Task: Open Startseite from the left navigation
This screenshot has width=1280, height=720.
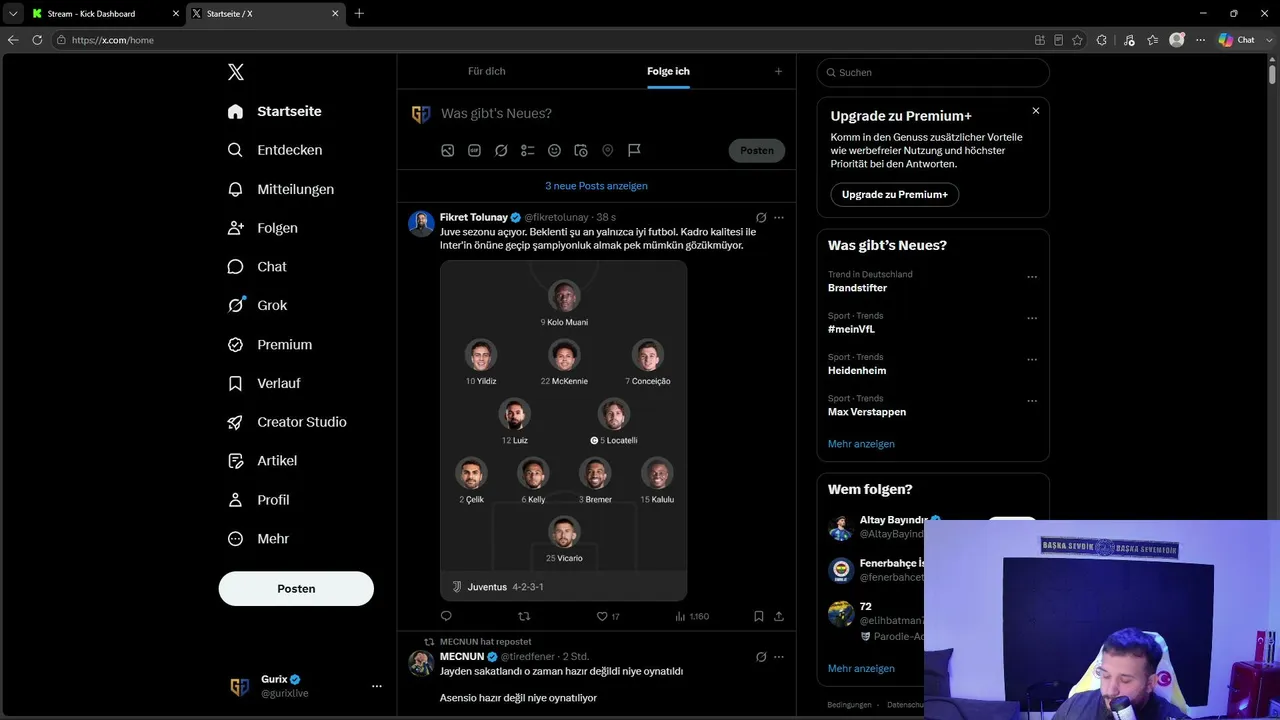Action: coord(275,111)
